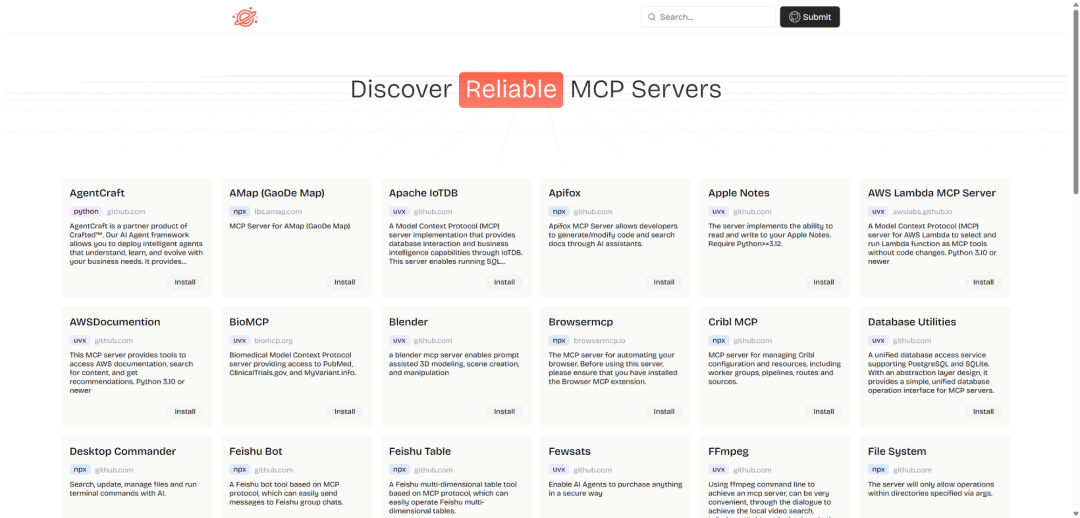The image size is (1080, 518).
Task: Click biomcp.org source on BioMCP card
Action: click(273, 340)
